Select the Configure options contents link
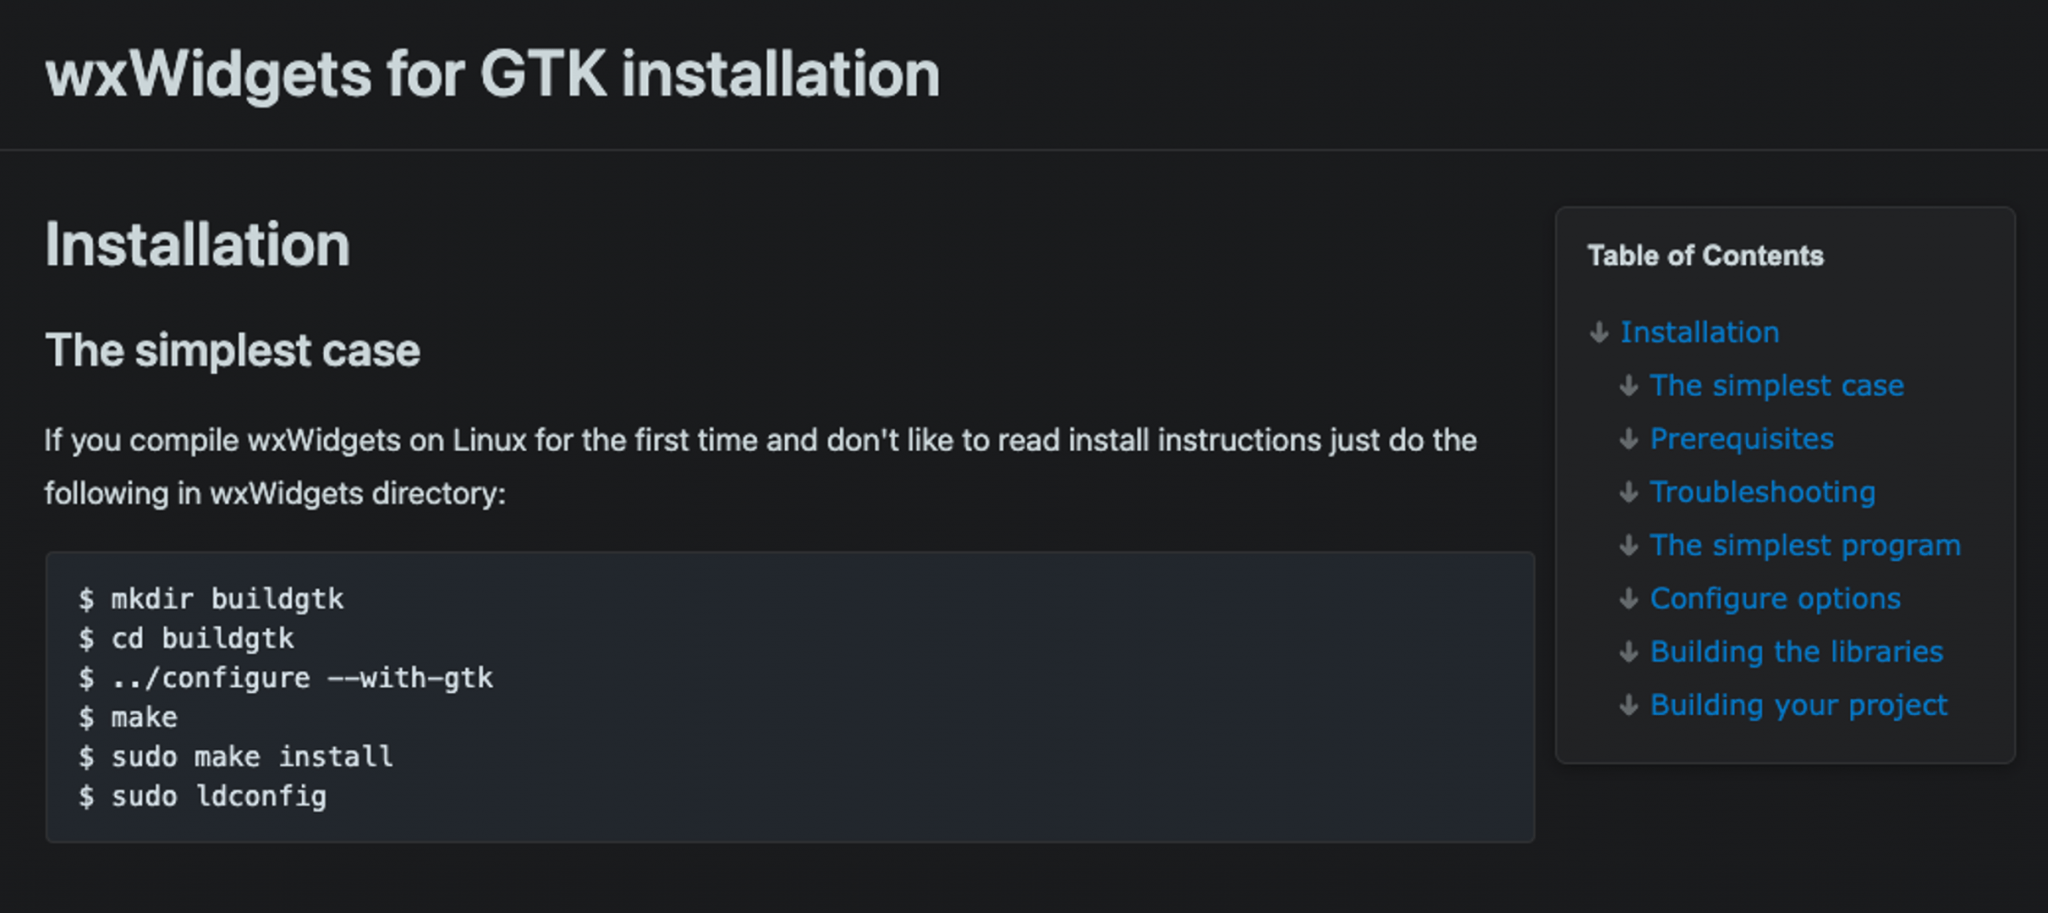This screenshot has height=913, width=2048. point(1774,598)
